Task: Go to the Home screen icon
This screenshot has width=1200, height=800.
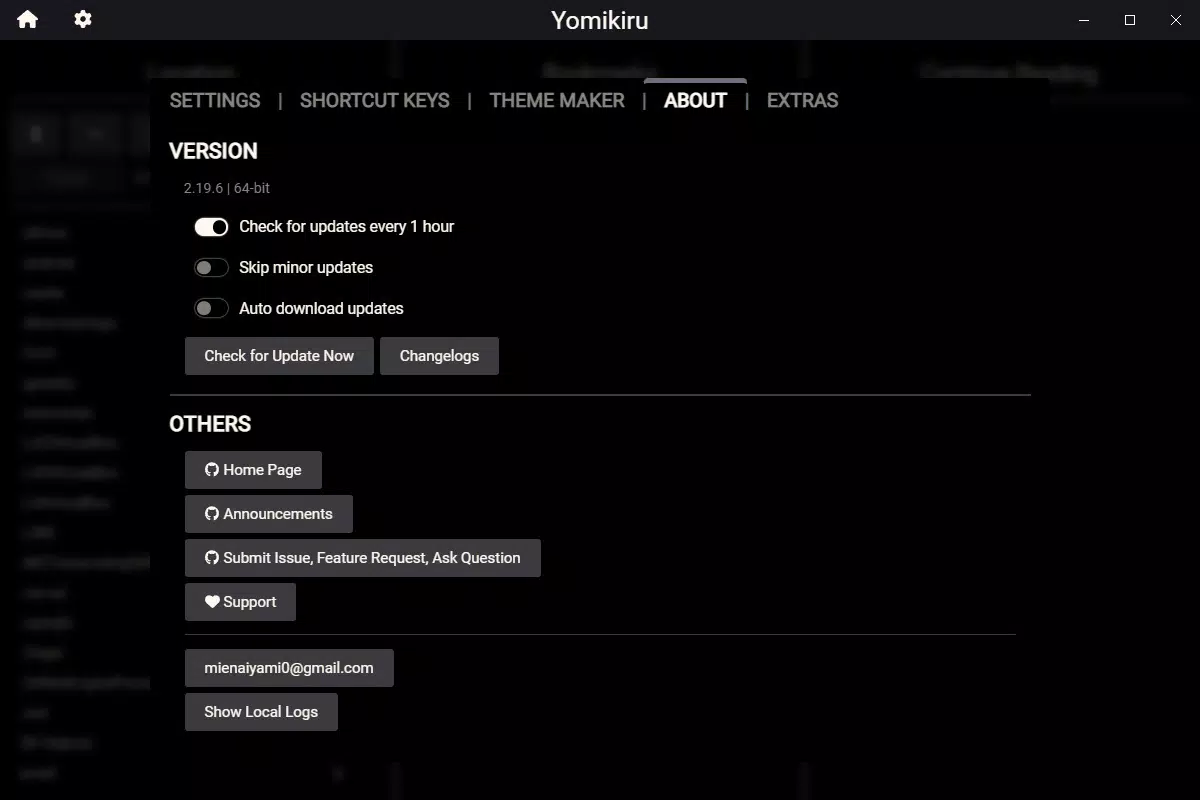Action: [x=27, y=19]
